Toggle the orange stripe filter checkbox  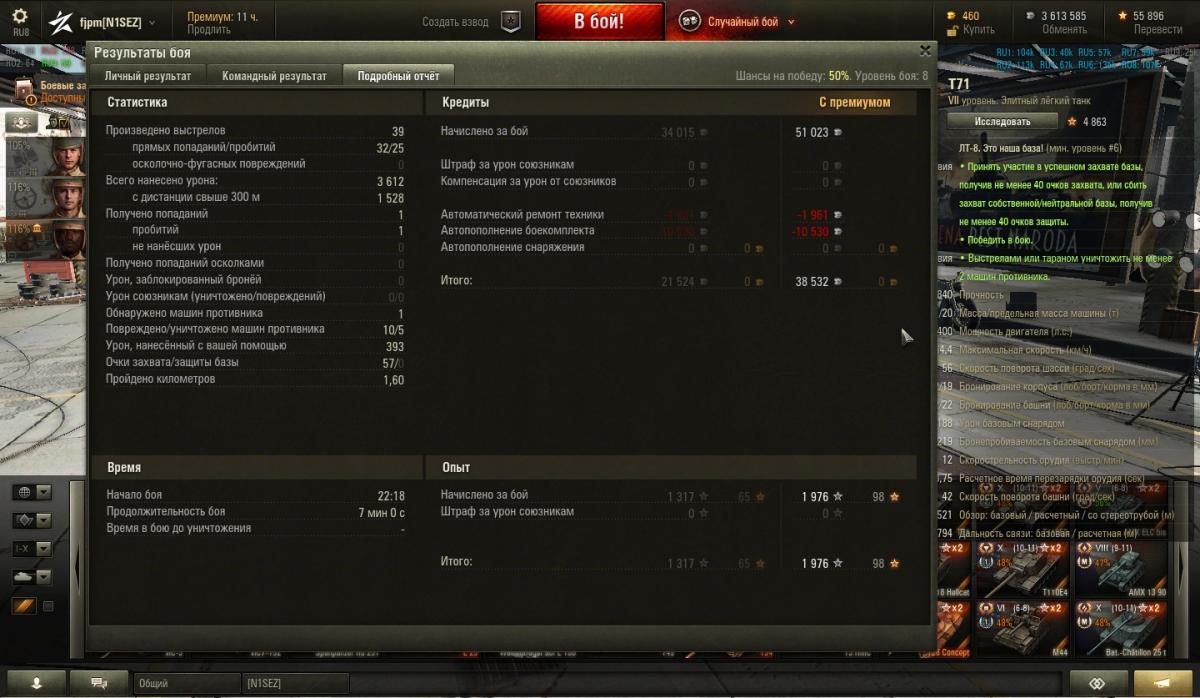47,606
